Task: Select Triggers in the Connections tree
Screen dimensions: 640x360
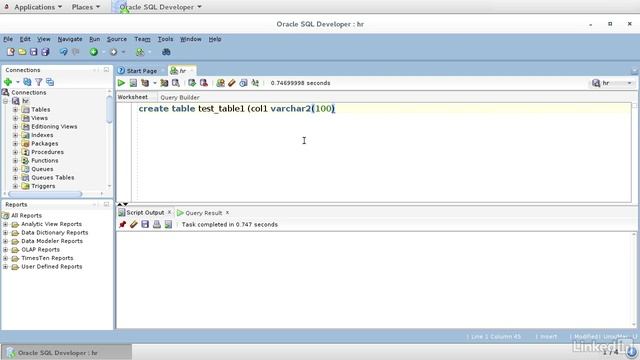Action: coord(43,186)
